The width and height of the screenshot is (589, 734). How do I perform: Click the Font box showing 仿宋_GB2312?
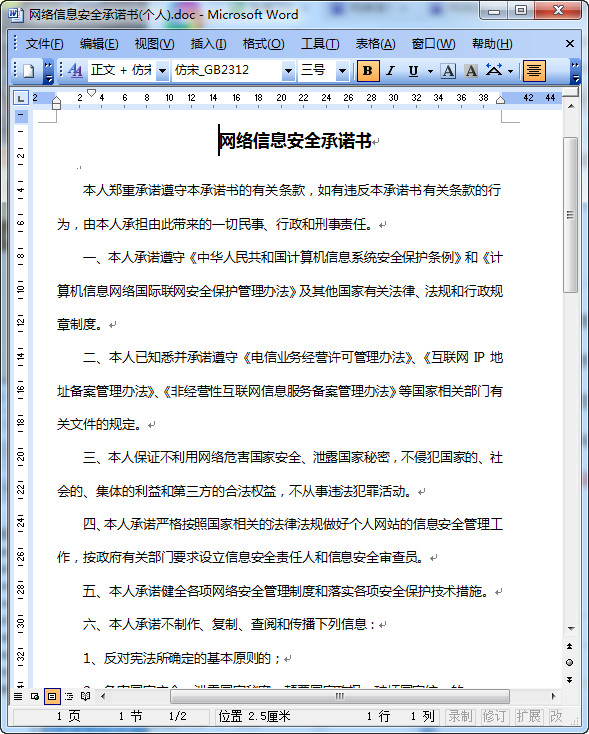[227, 71]
